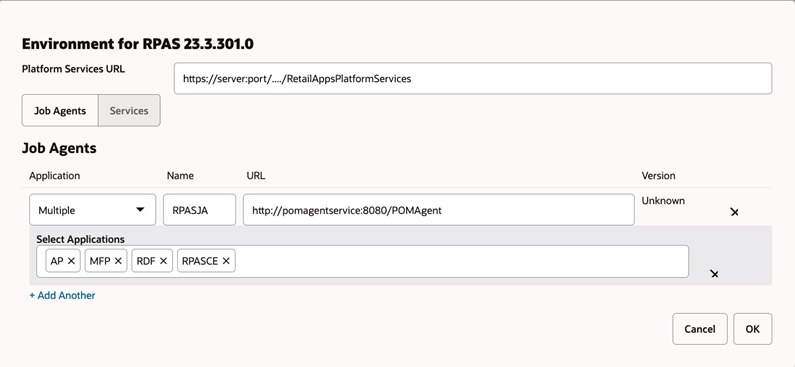The height and width of the screenshot is (367, 795).
Task: Remove the AP application chip
Action: tap(71, 261)
